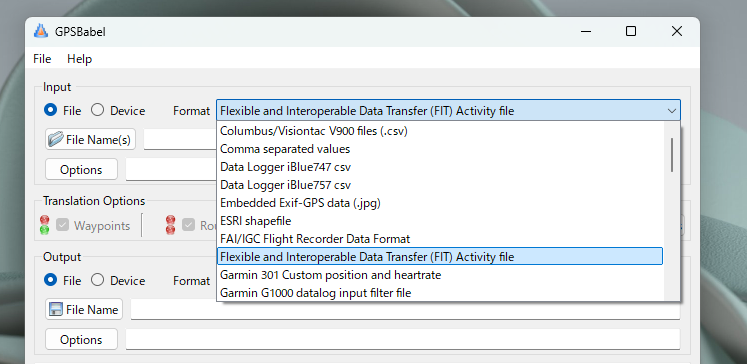
Task: Choose Garmin 301 Custom position and heartrate
Action: coord(440,275)
